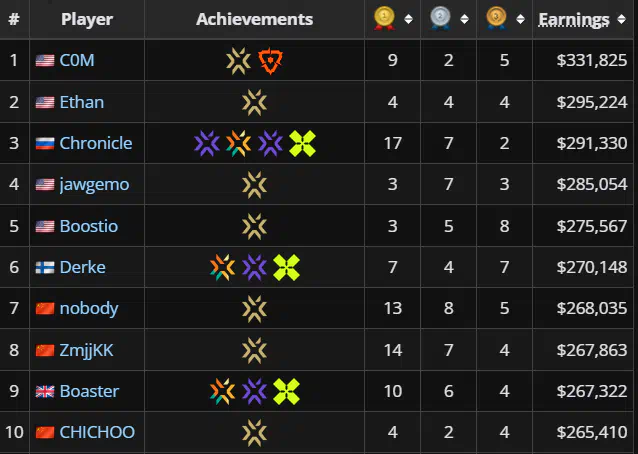Click the gold medal icon in header

(385, 19)
